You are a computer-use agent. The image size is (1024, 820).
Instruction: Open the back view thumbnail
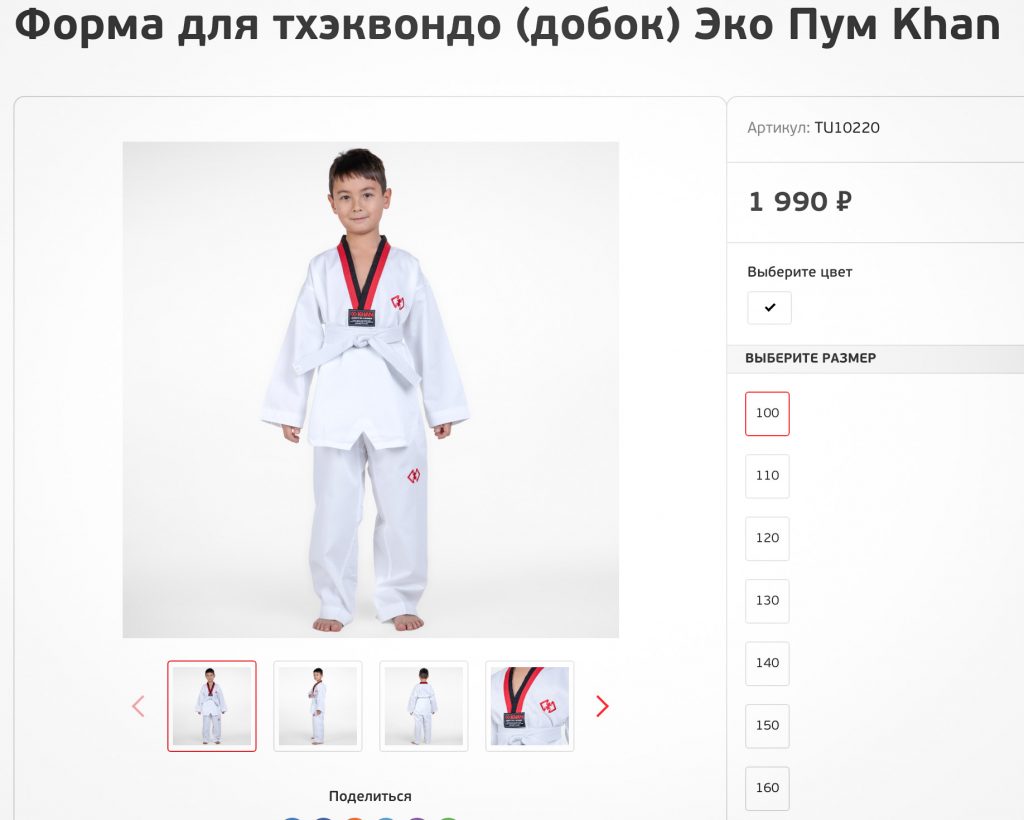pos(424,706)
